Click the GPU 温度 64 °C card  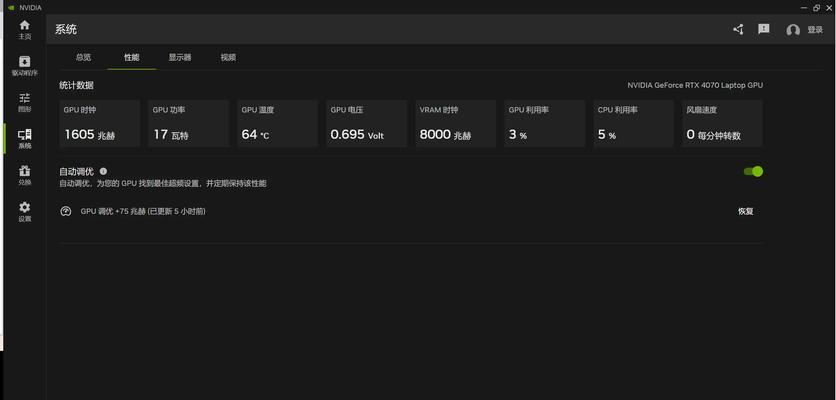coord(278,123)
